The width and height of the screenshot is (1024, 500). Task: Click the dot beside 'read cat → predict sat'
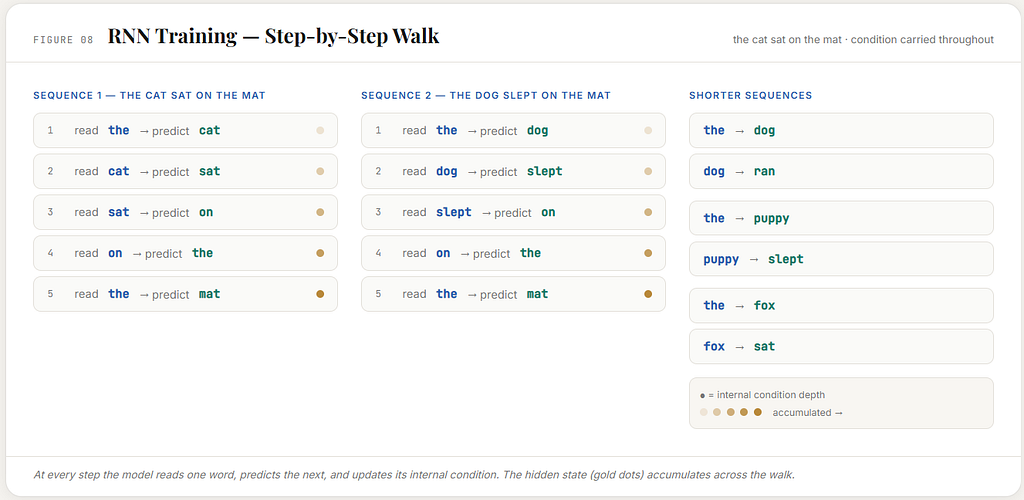click(320, 171)
